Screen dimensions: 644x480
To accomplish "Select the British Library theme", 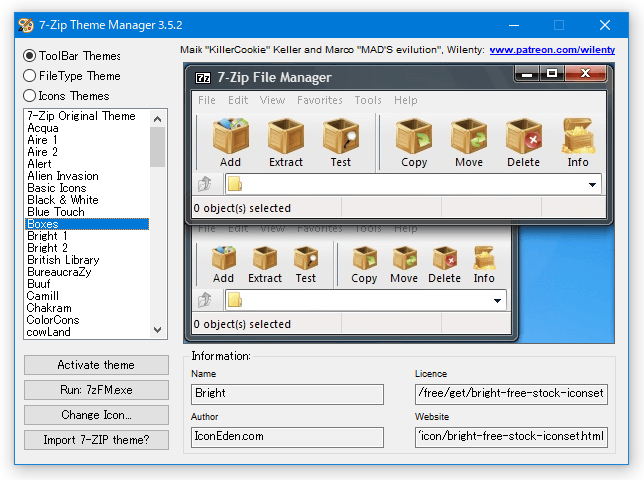I will click(87, 260).
